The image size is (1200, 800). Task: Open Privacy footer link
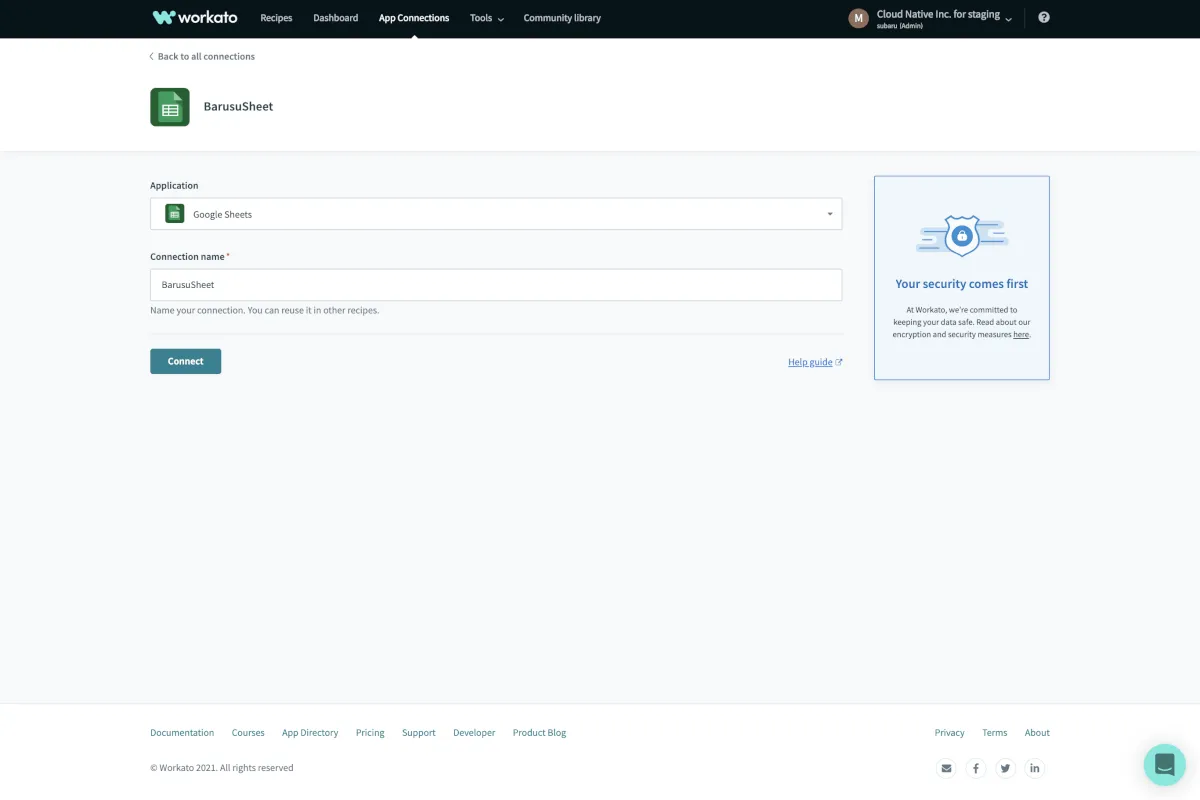pyautogui.click(x=950, y=733)
